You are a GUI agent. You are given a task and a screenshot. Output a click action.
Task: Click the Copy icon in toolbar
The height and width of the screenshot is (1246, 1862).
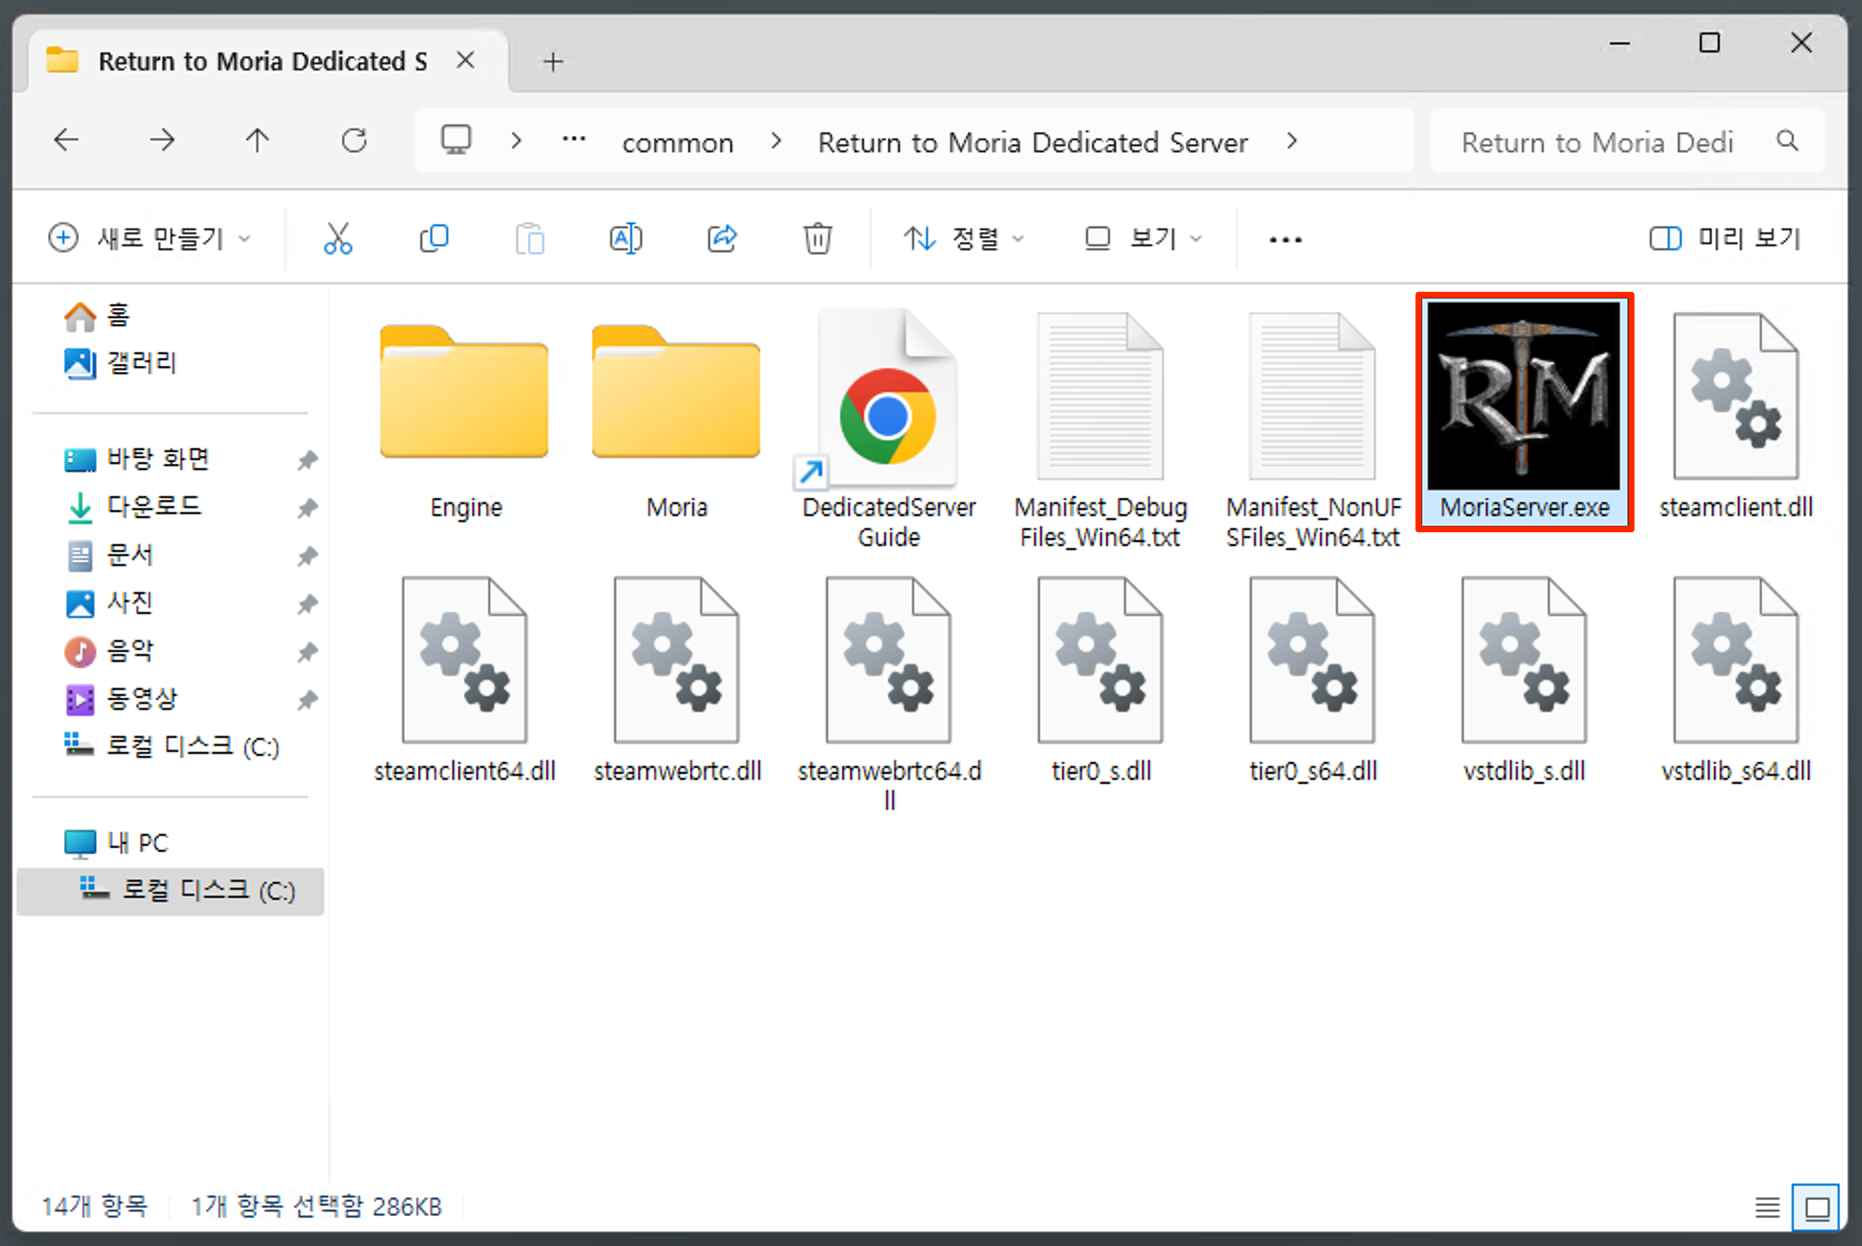coord(434,239)
